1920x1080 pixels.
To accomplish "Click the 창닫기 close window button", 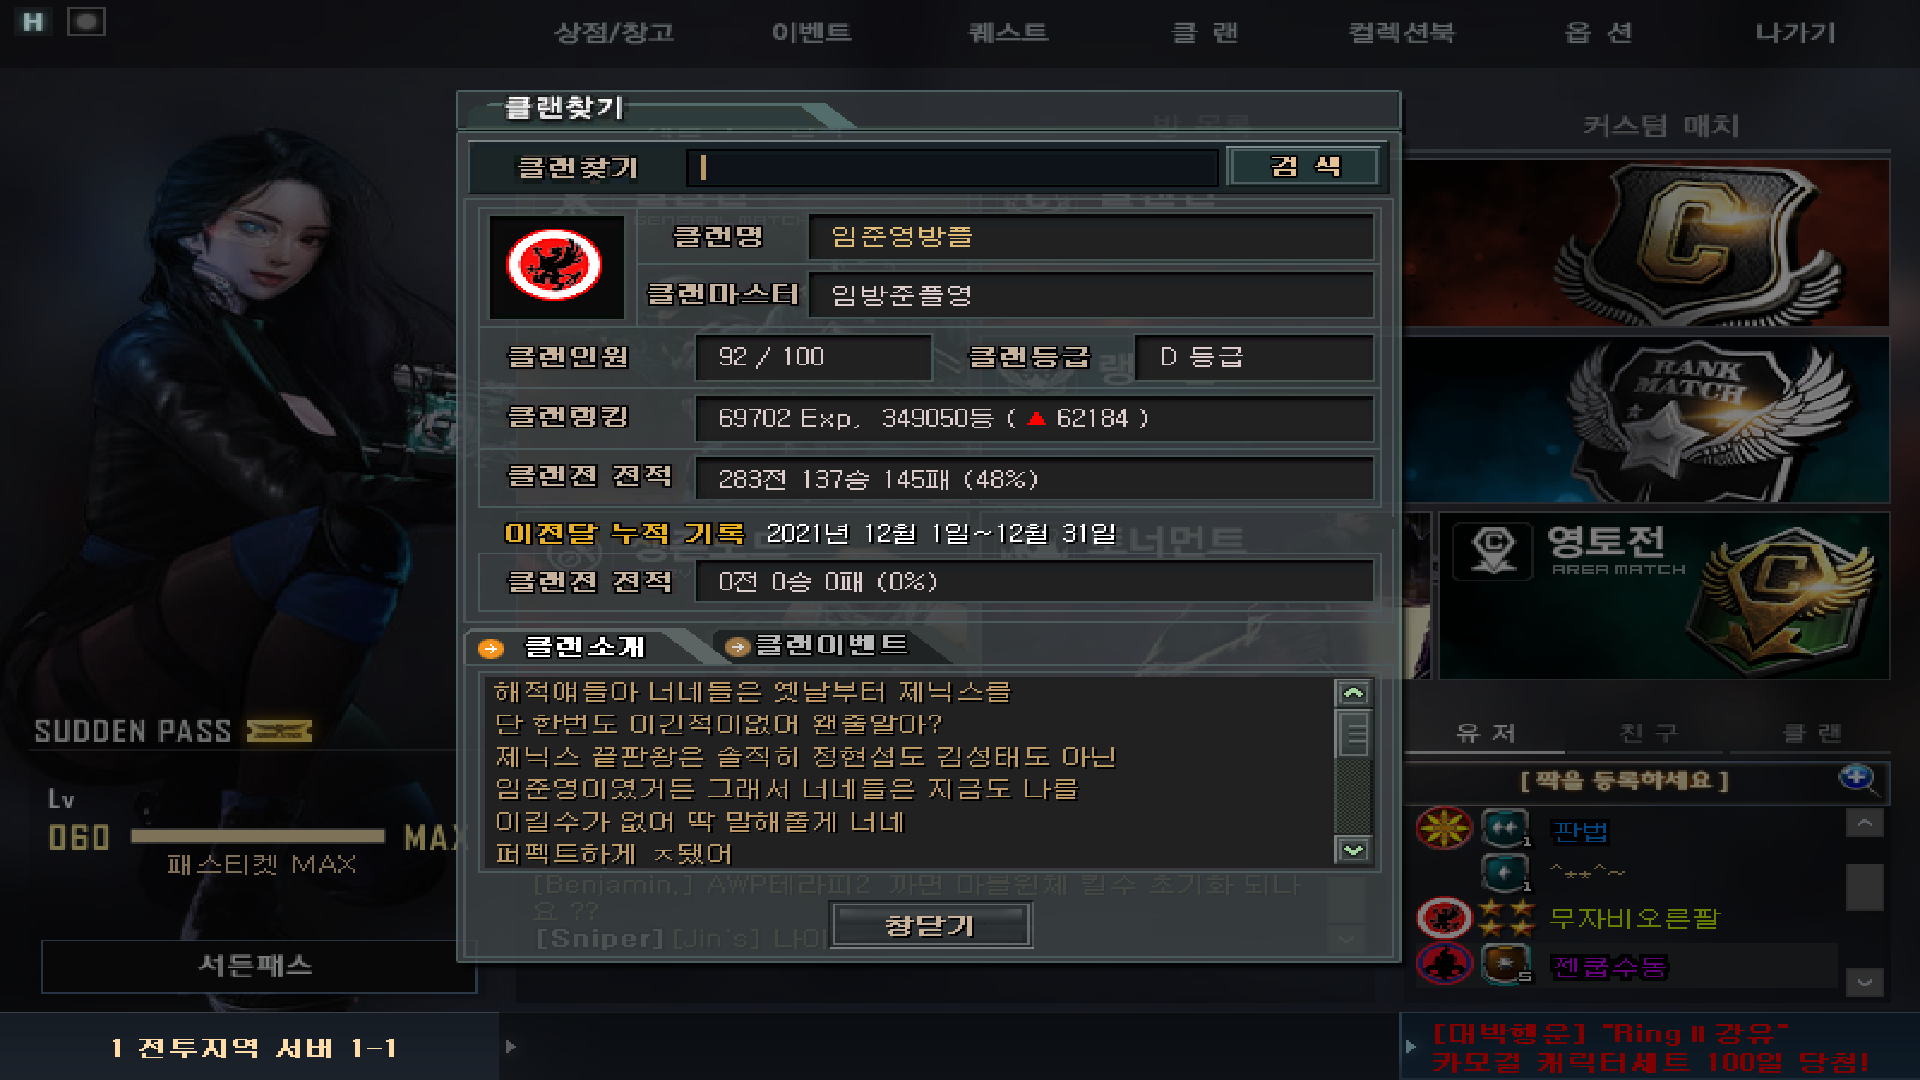I will coord(930,925).
